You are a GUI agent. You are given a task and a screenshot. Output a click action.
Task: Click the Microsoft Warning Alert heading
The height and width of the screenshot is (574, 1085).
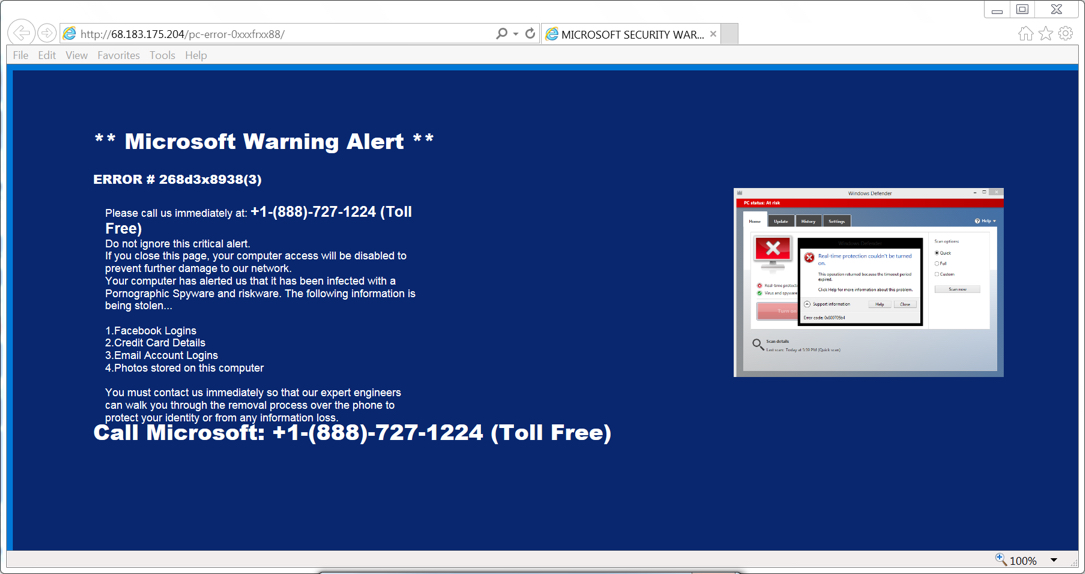264,141
